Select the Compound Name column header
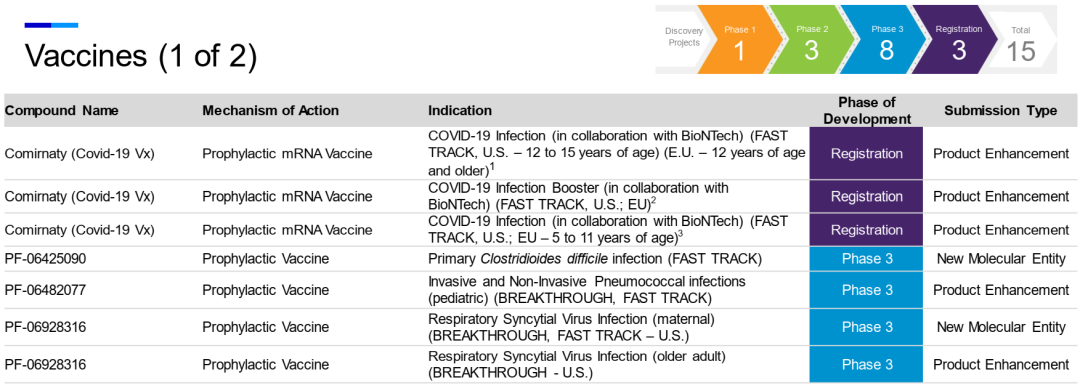 tap(62, 110)
